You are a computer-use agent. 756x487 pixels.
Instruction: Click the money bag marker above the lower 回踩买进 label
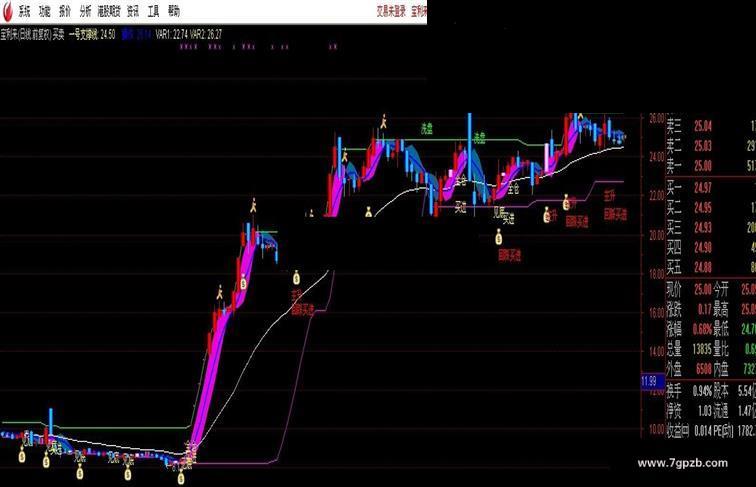point(499,237)
